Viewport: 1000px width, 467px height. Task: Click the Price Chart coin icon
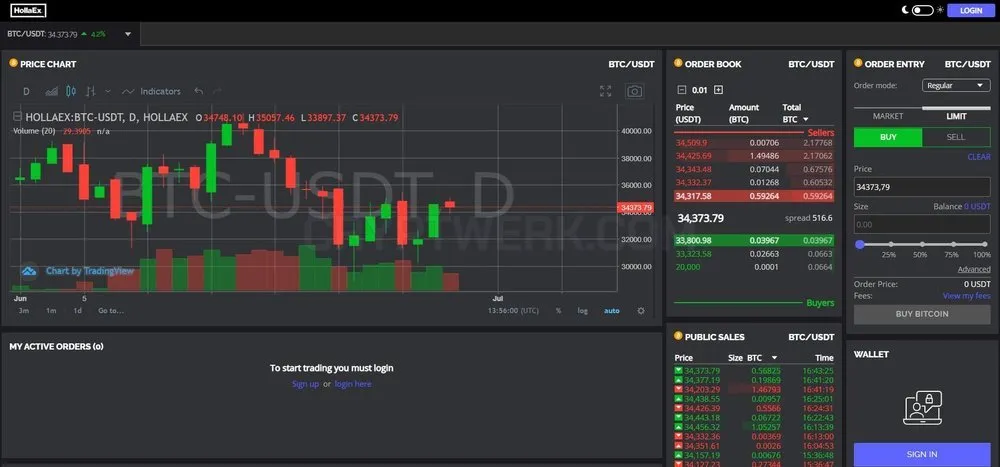click(13, 63)
